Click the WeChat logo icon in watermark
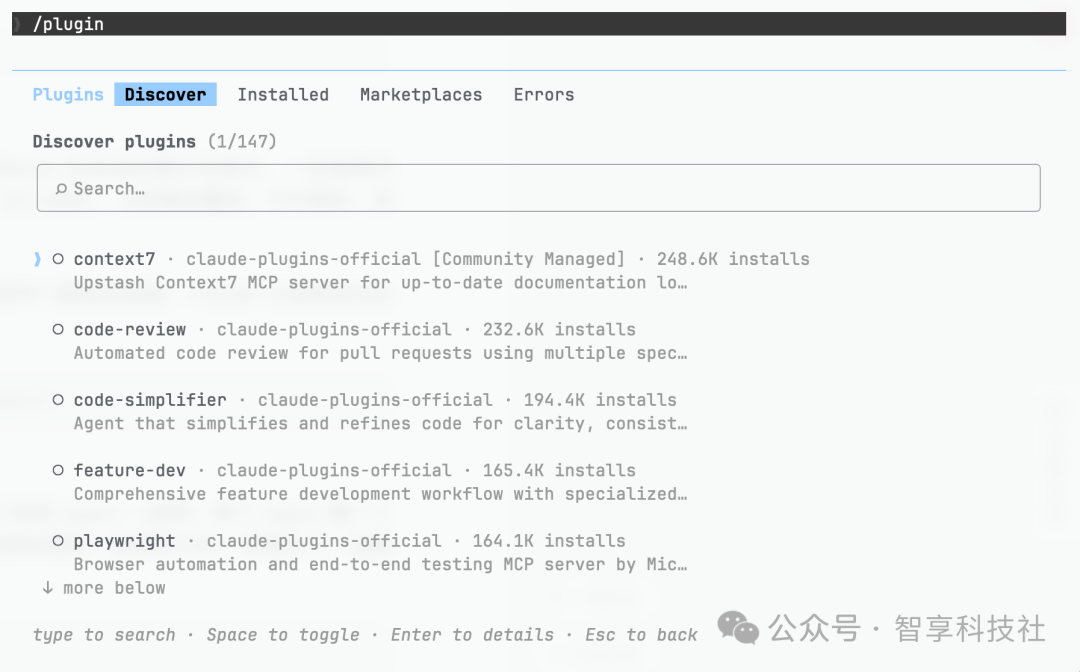 (738, 629)
